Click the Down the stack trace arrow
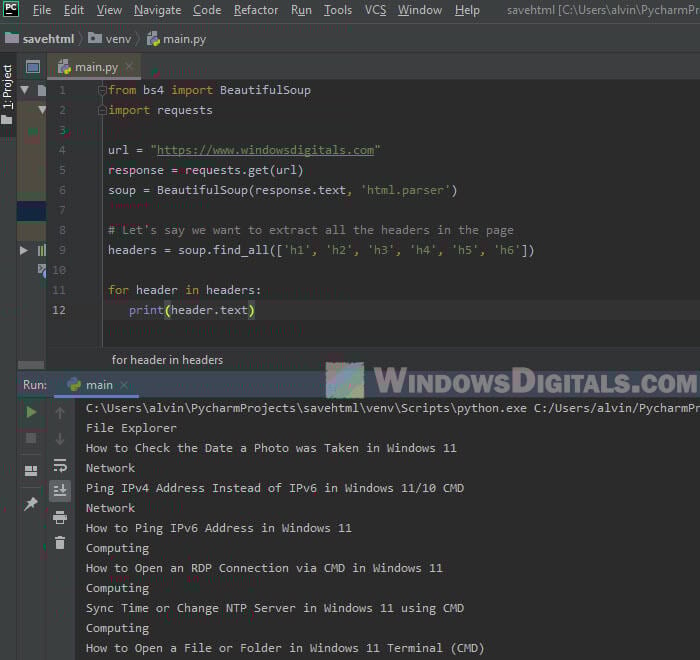700x660 pixels. coord(60,439)
